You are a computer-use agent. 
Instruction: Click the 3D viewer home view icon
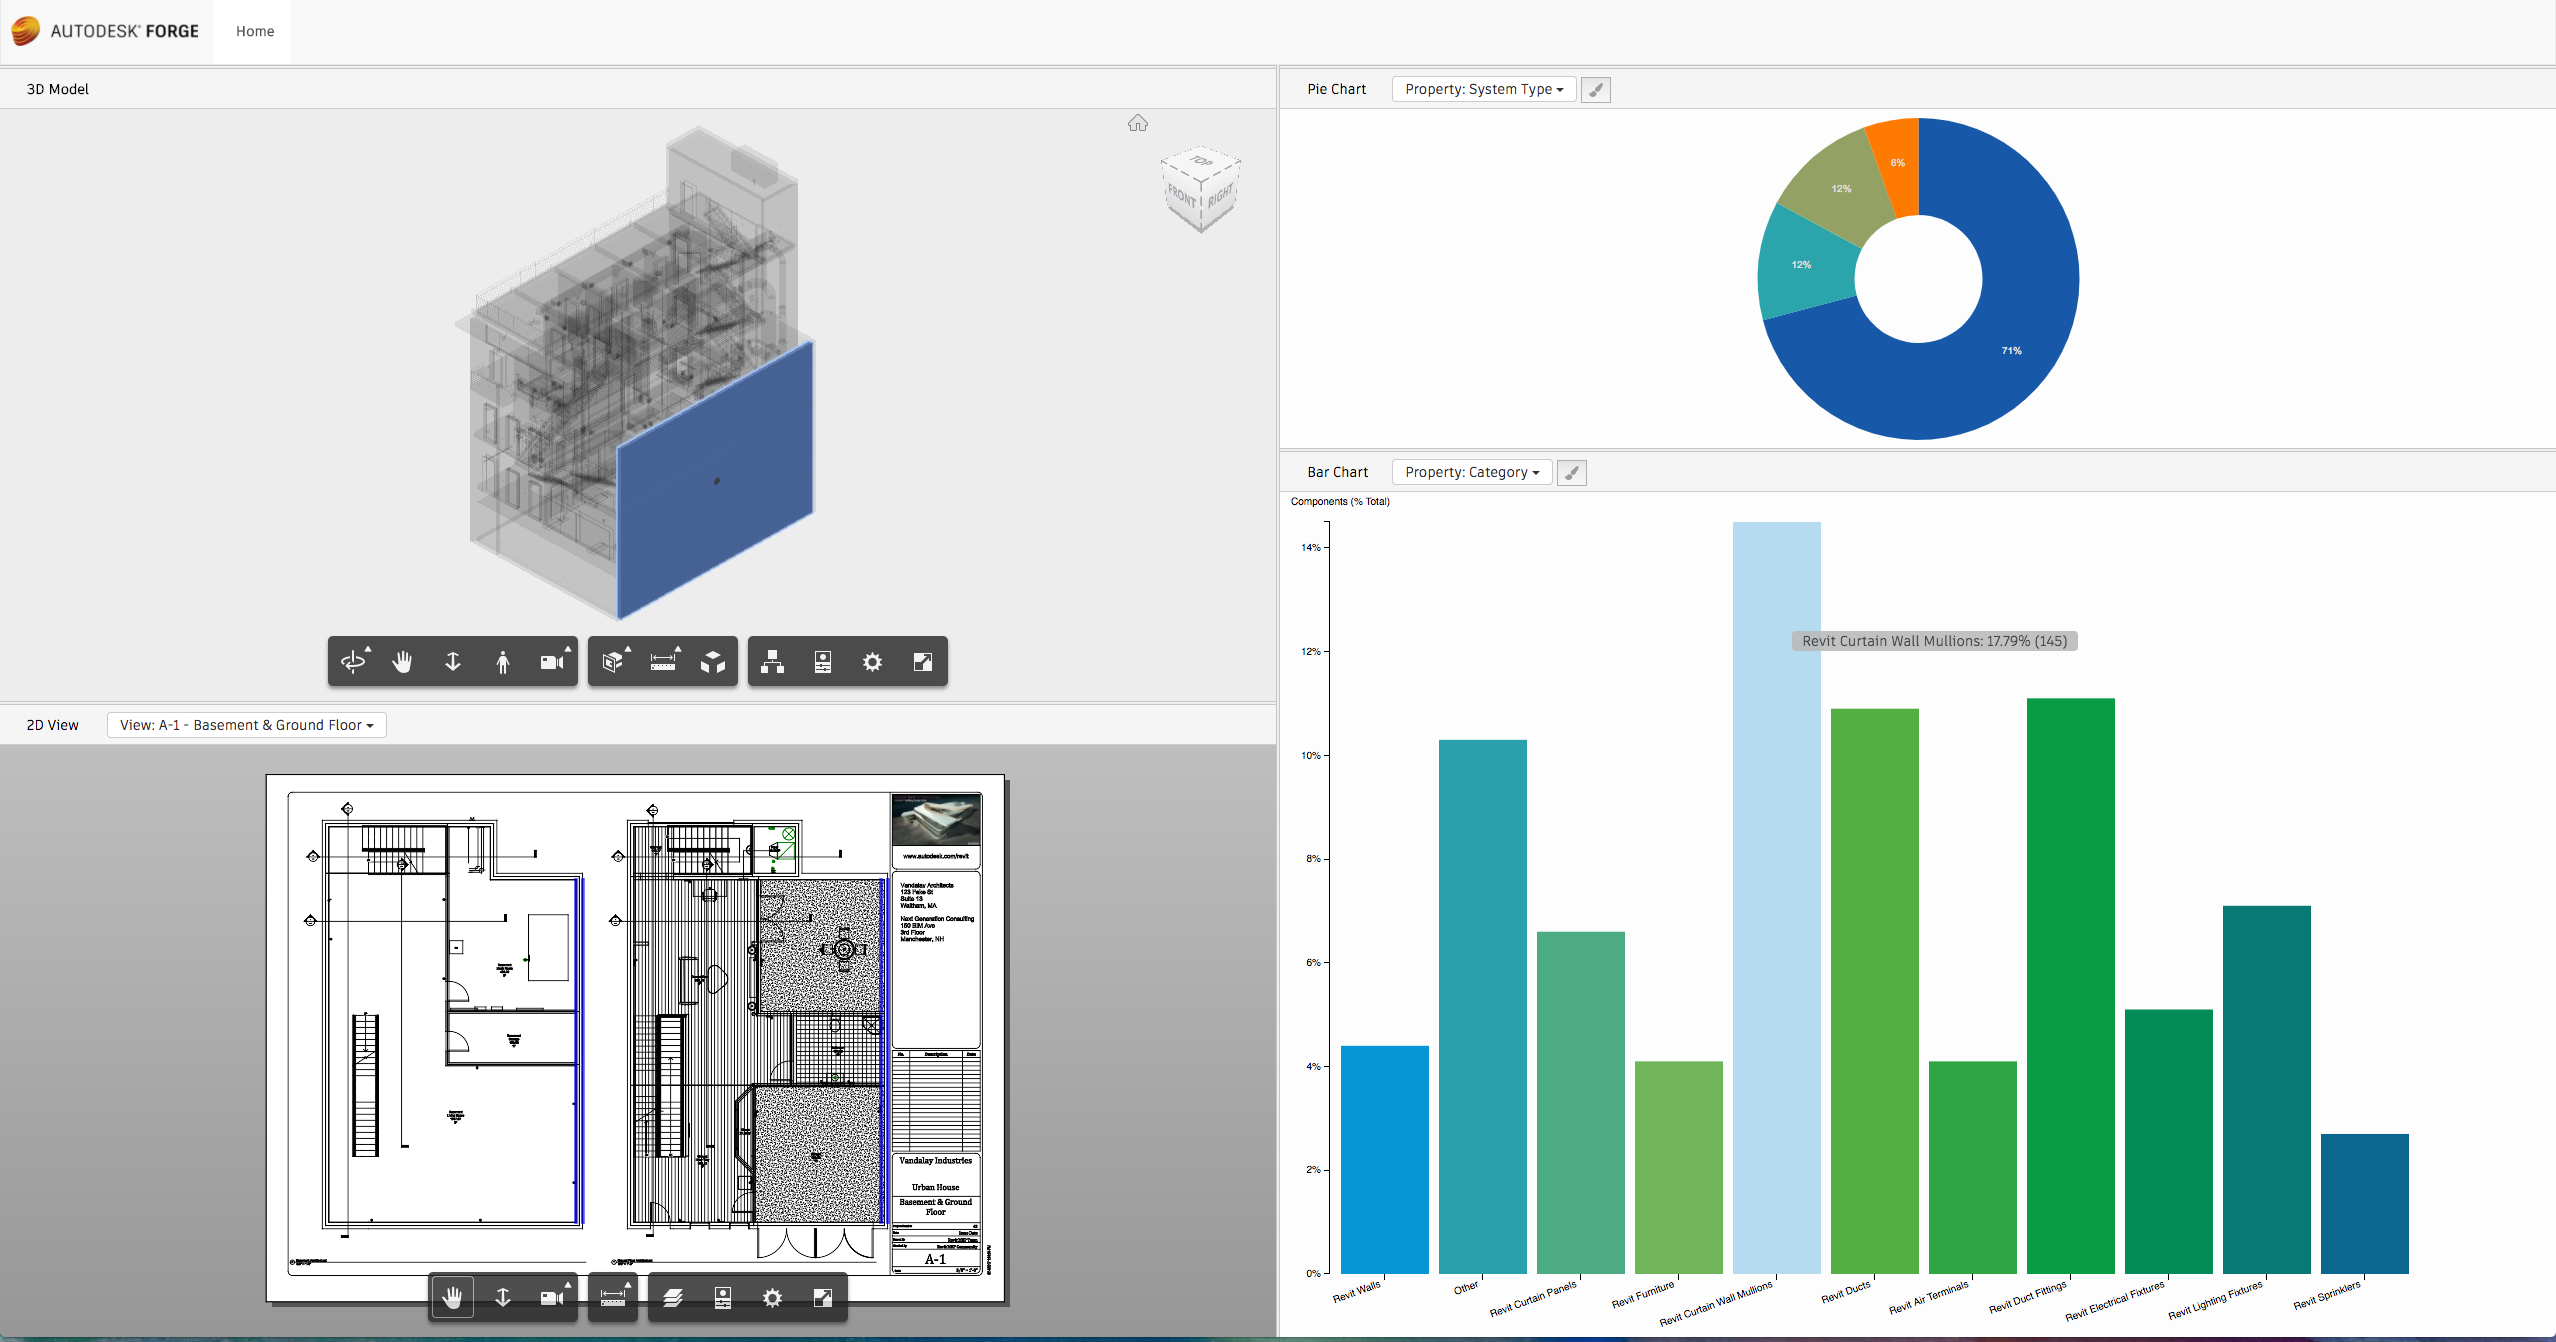point(1138,123)
